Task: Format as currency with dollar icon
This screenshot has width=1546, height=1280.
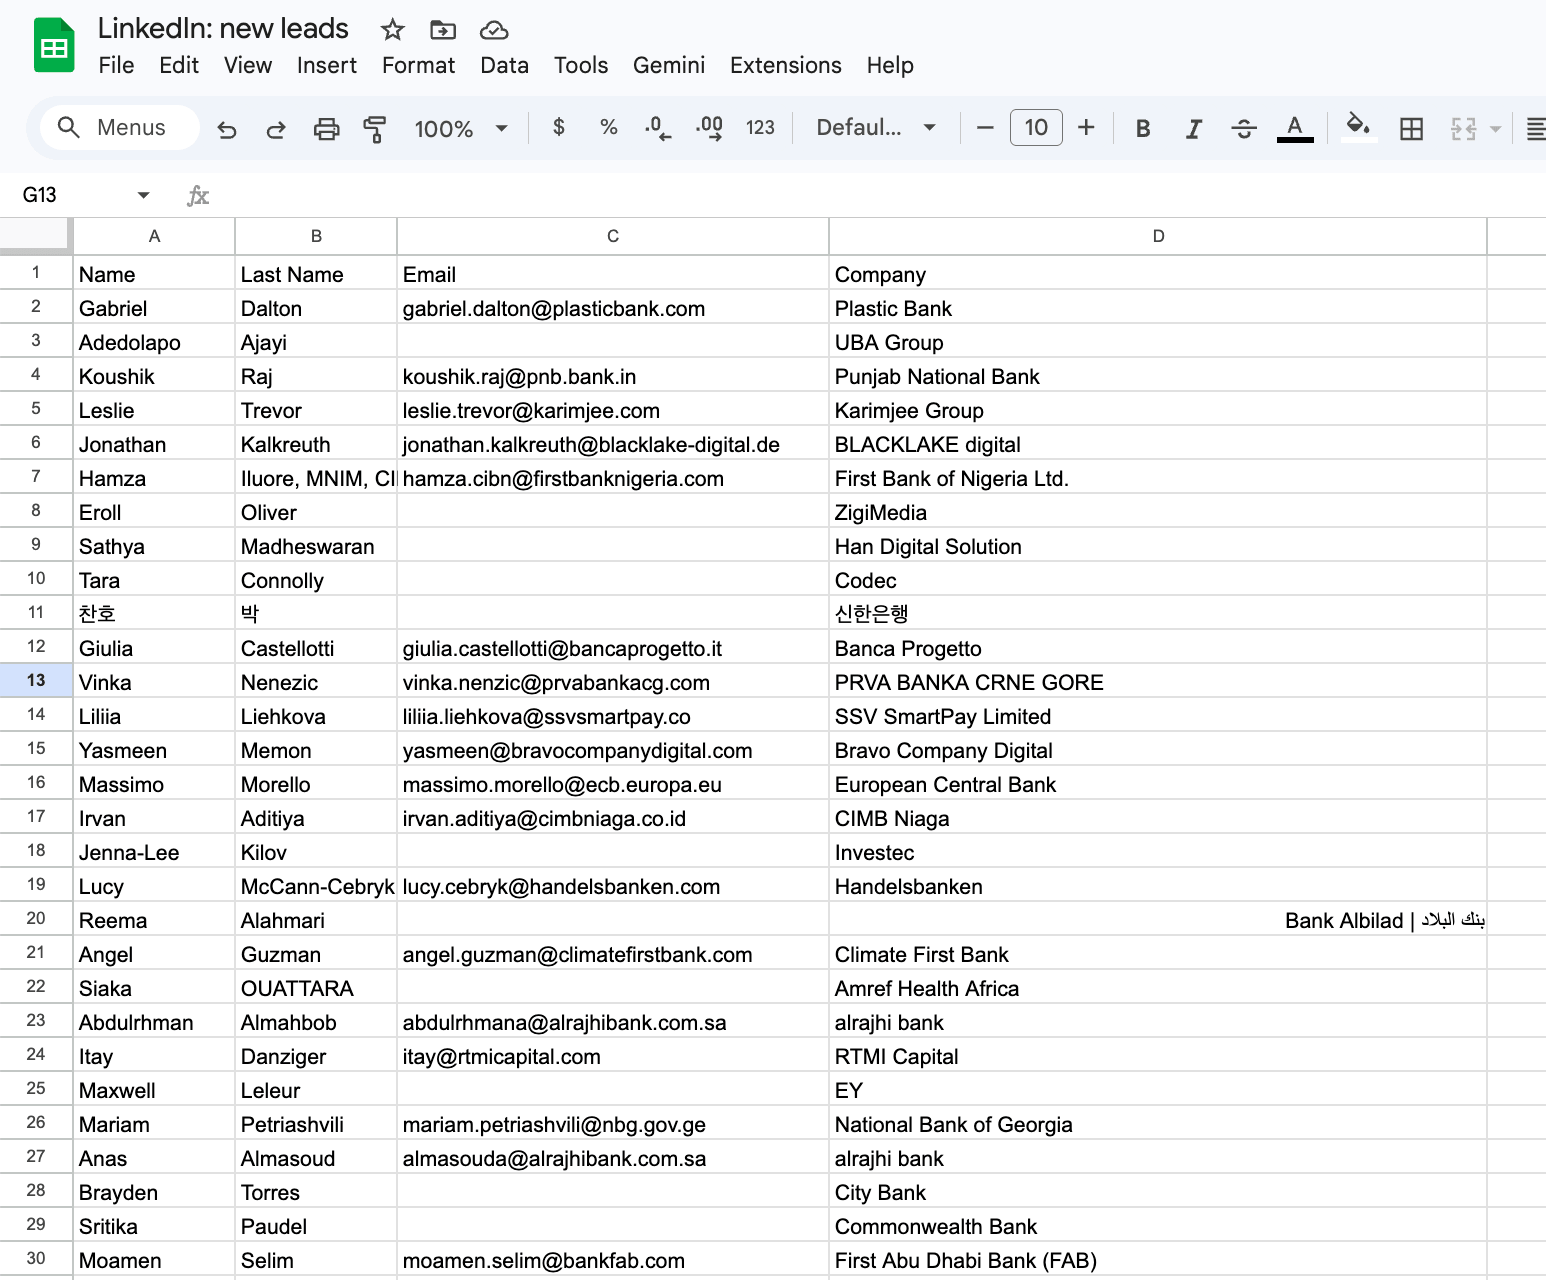Action: point(559,127)
